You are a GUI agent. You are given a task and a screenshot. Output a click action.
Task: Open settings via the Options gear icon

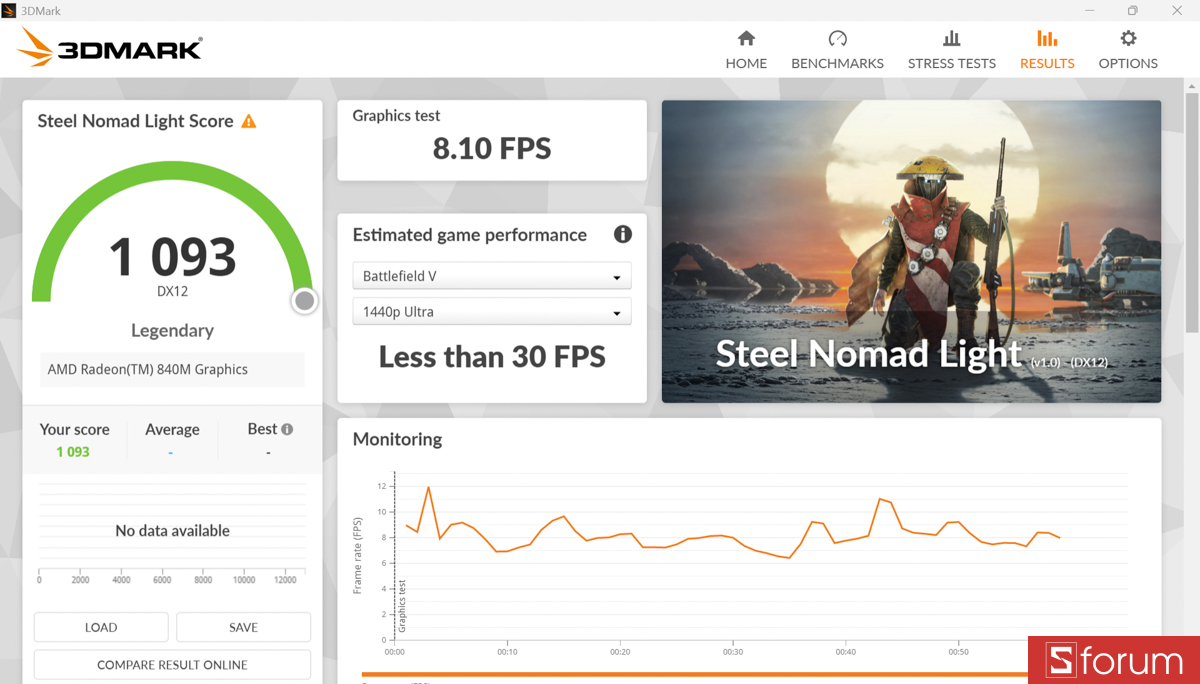[1127, 36]
